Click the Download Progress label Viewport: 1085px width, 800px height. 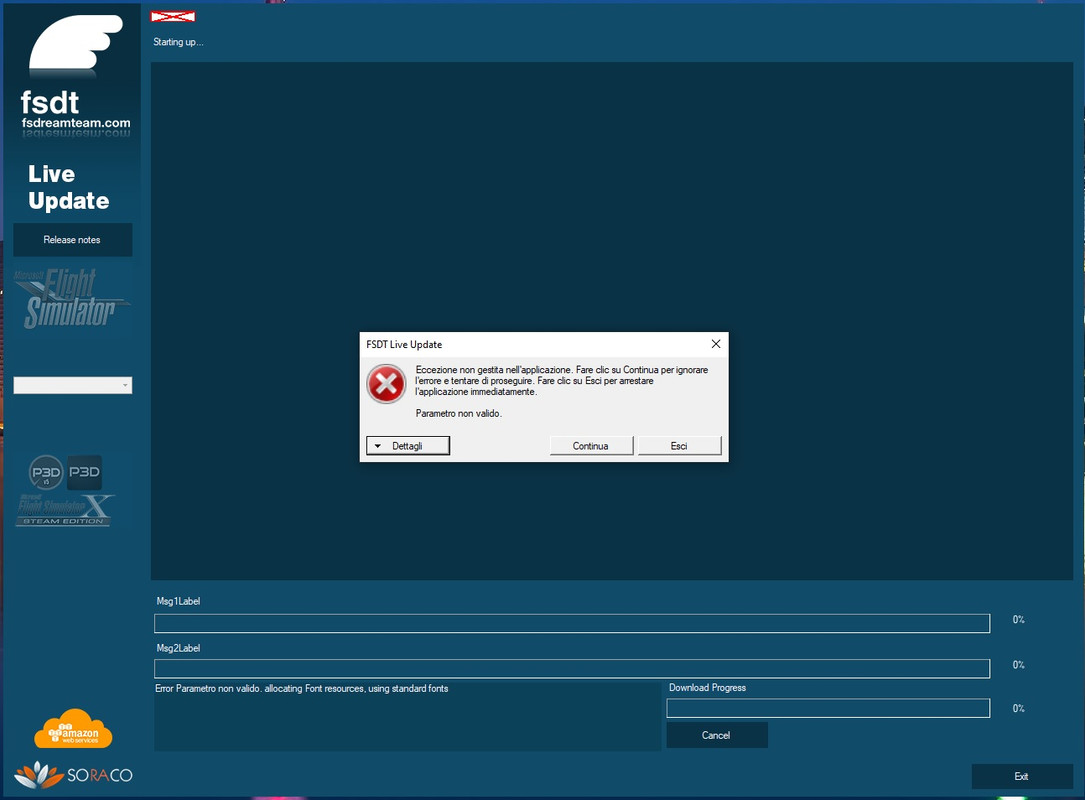point(707,687)
